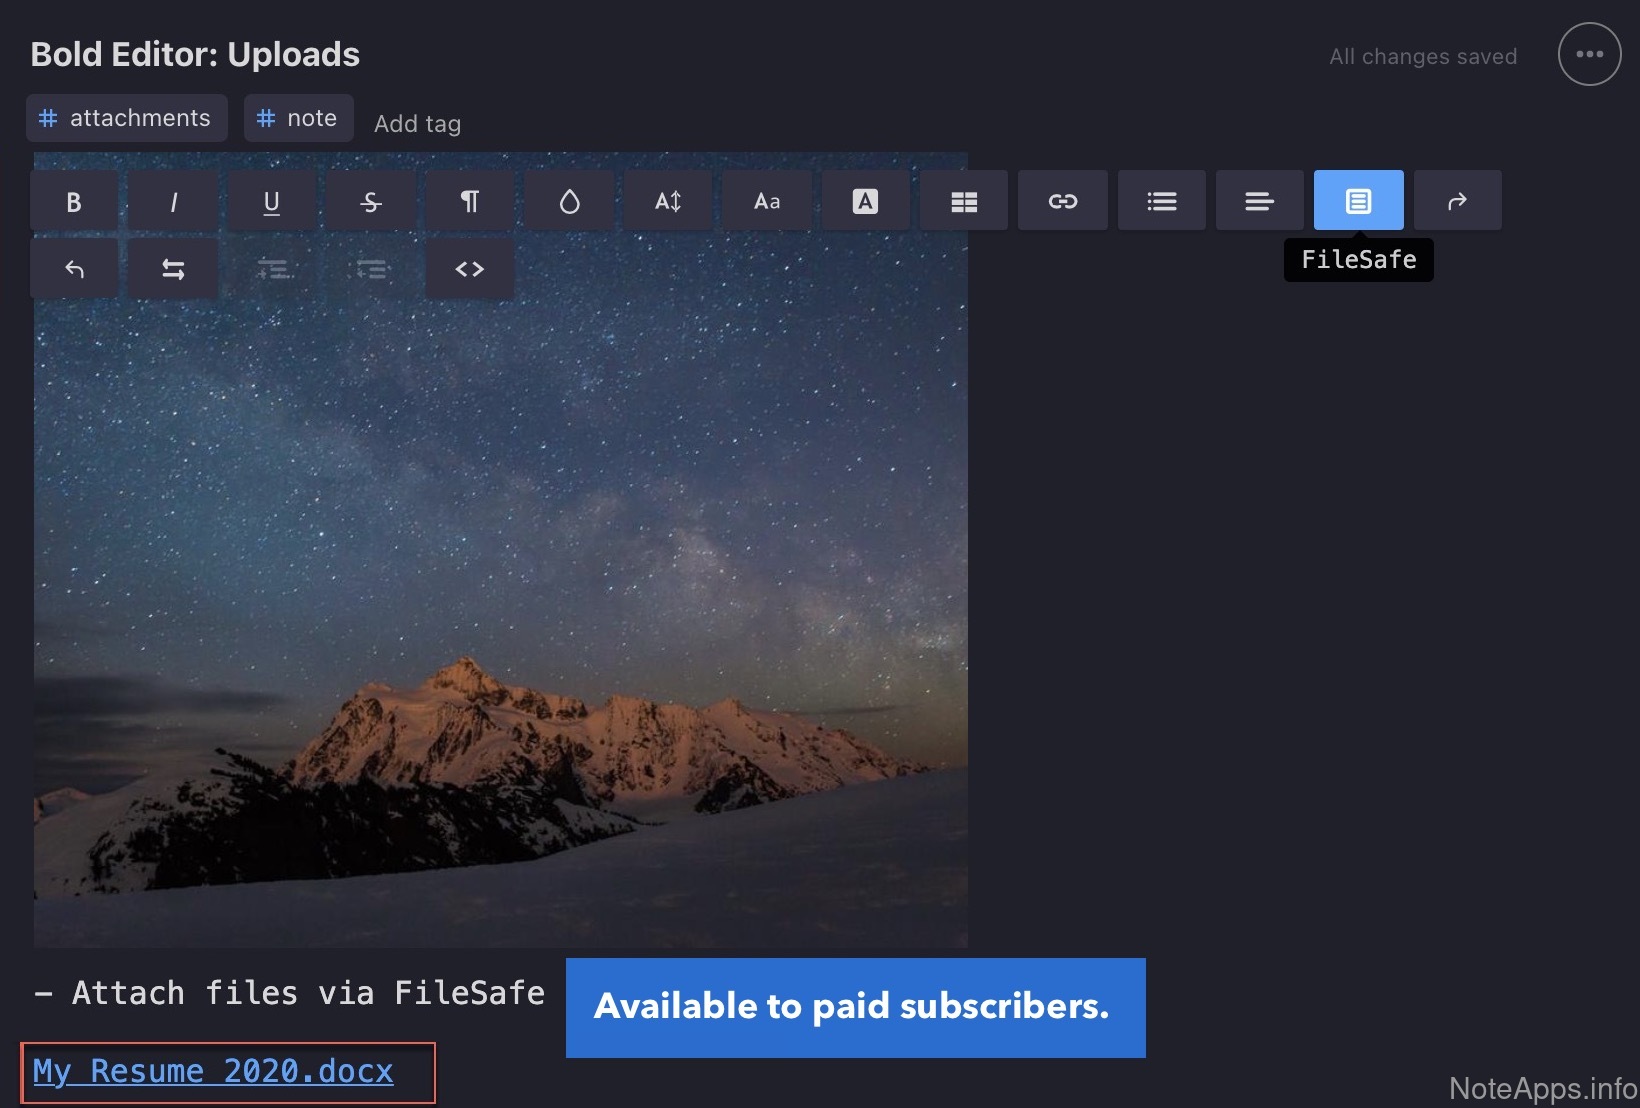
Task: Select the attachments tag
Action: tap(127, 118)
